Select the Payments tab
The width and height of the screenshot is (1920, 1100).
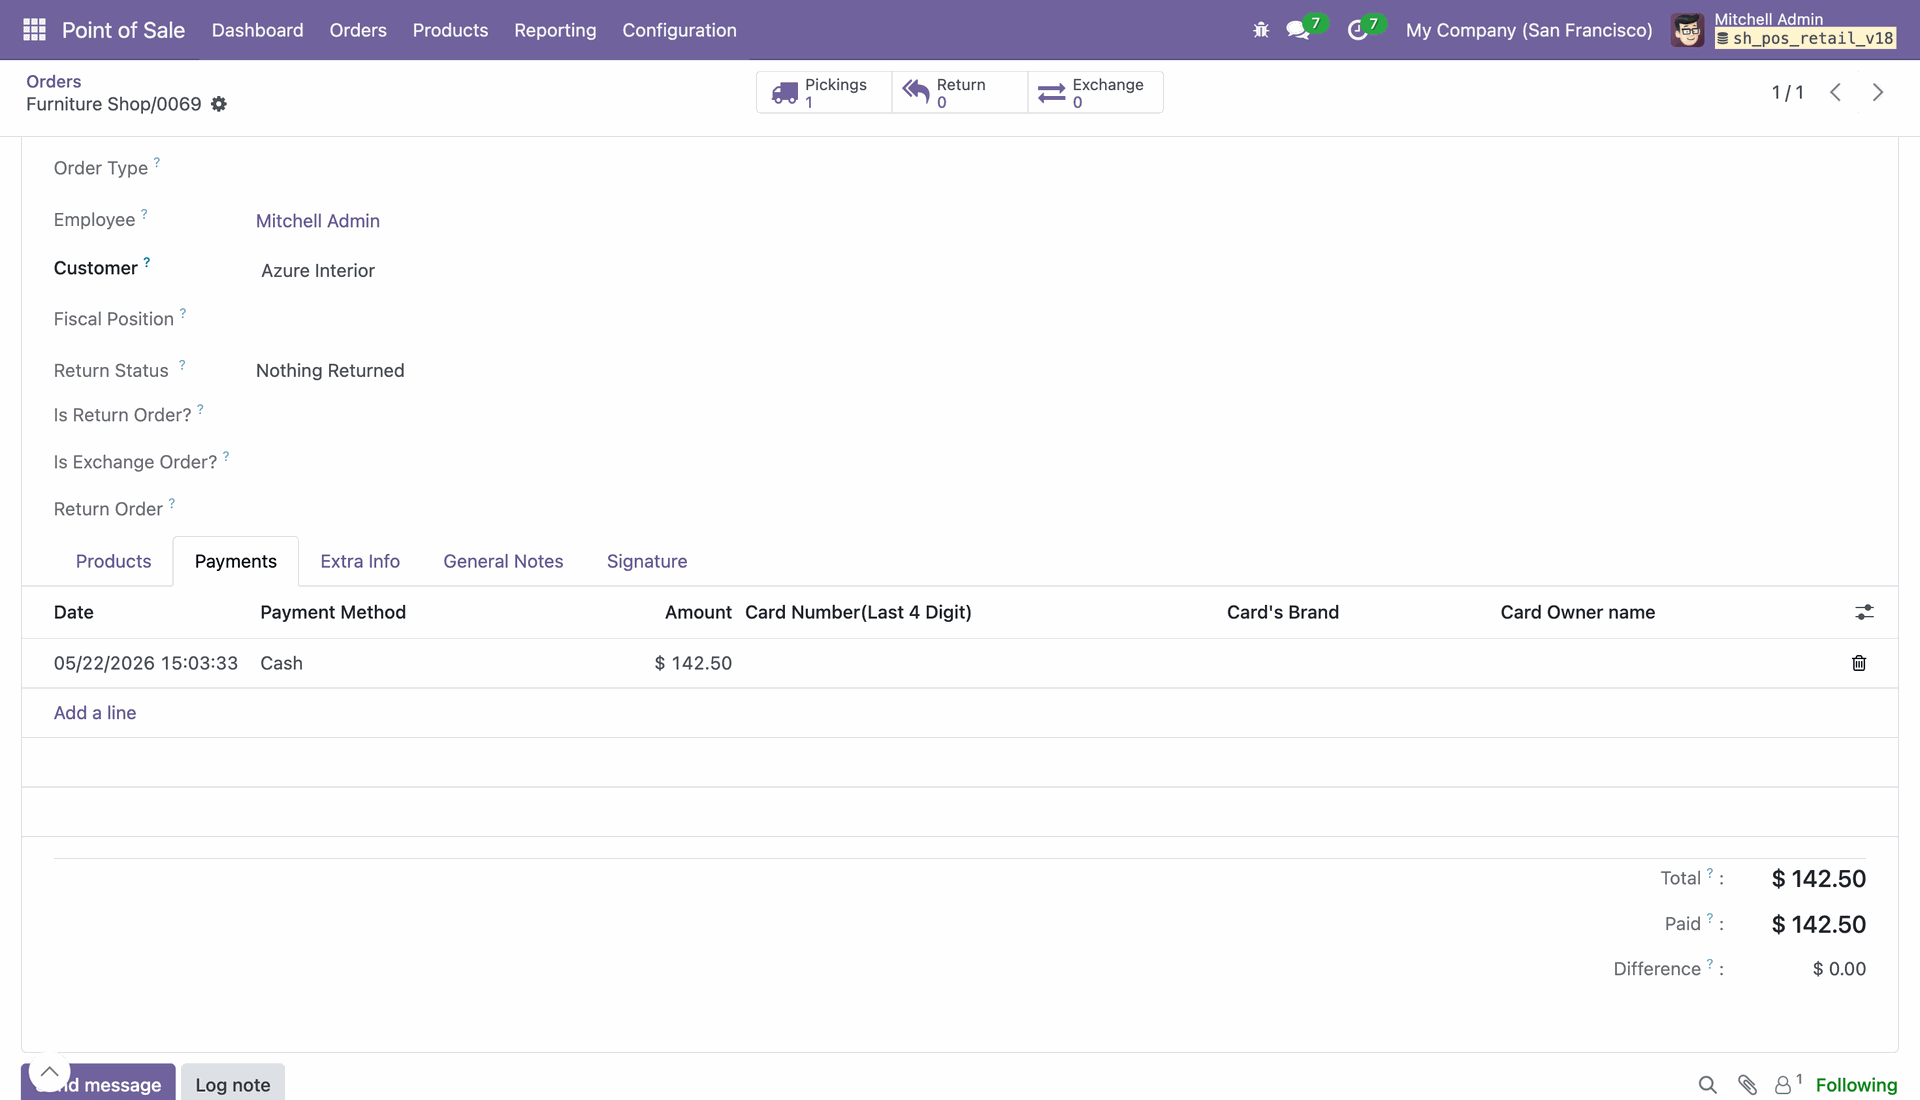[x=236, y=561]
